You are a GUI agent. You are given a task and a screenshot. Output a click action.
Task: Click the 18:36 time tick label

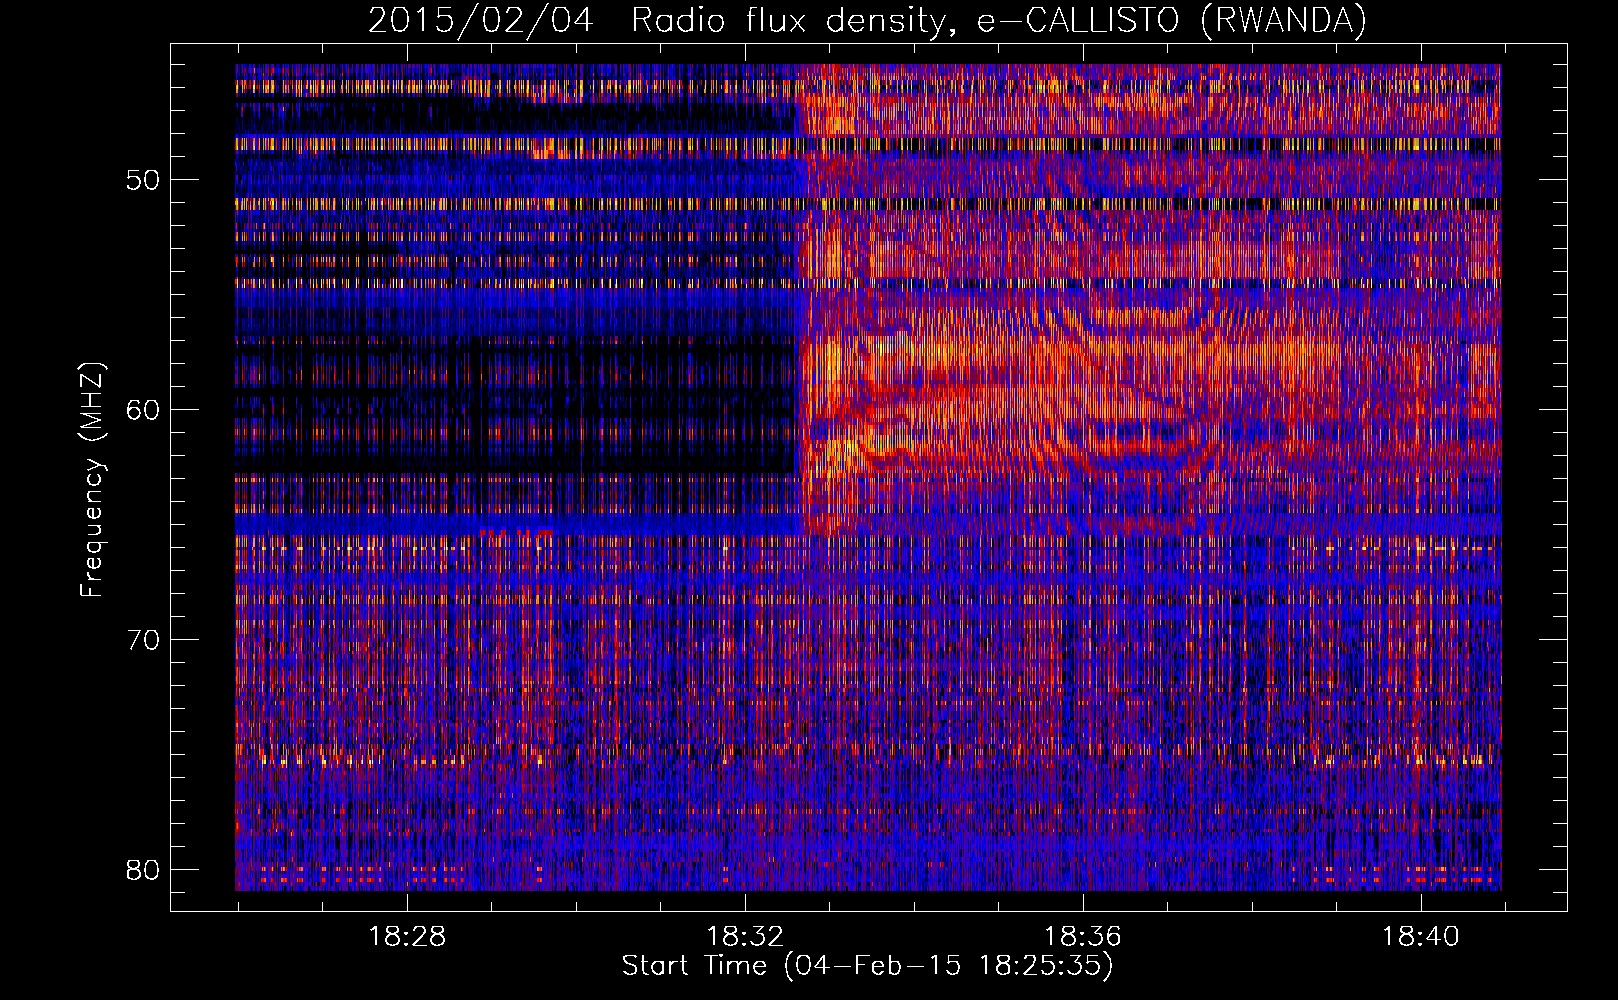click(x=1083, y=937)
